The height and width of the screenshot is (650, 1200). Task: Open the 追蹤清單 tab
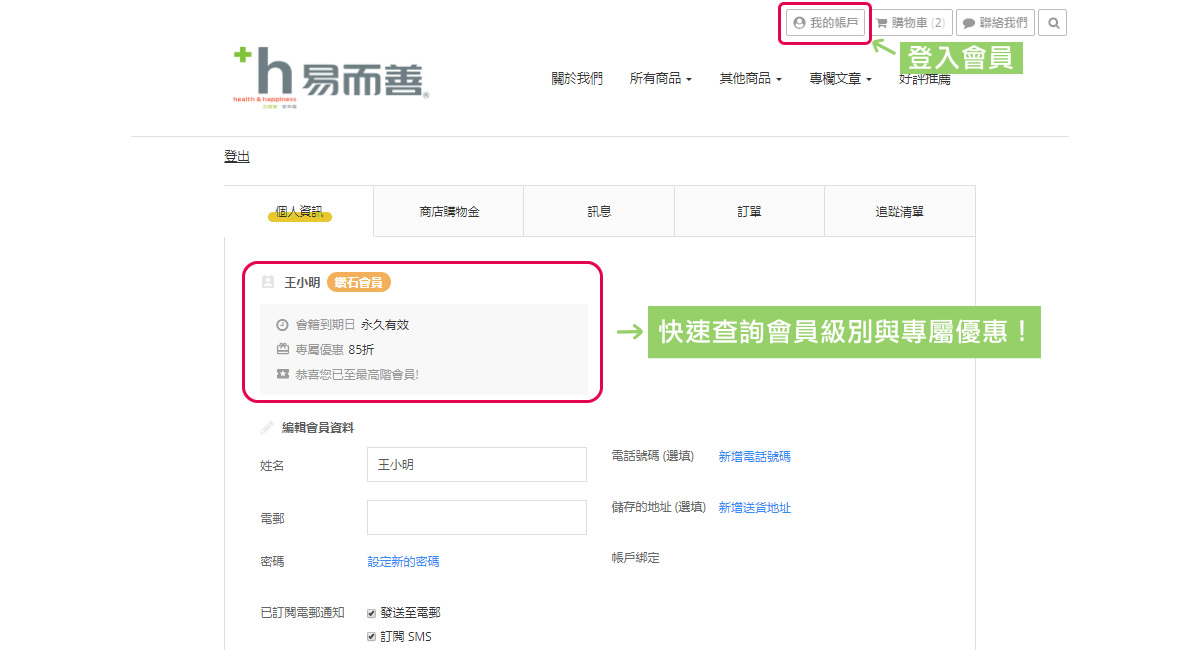click(x=899, y=212)
